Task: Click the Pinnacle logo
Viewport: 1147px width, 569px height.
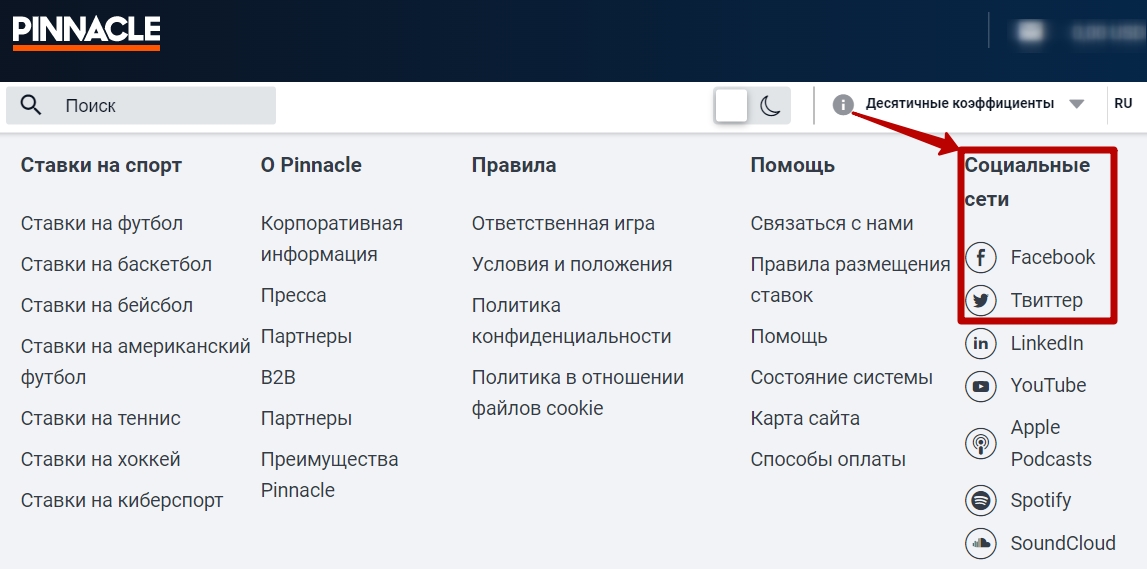Action: click(86, 33)
